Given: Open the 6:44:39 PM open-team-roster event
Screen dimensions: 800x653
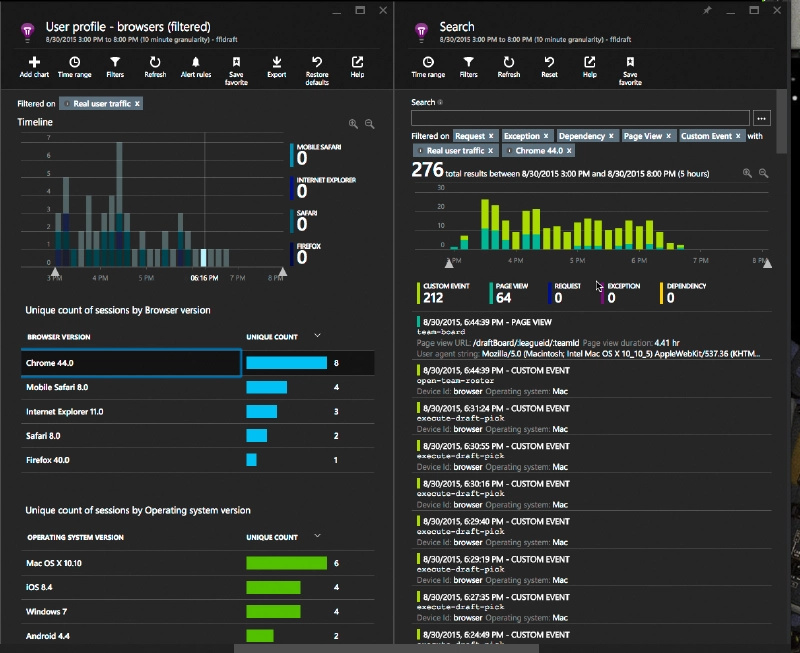Looking at the screenshot, I should pos(591,381).
